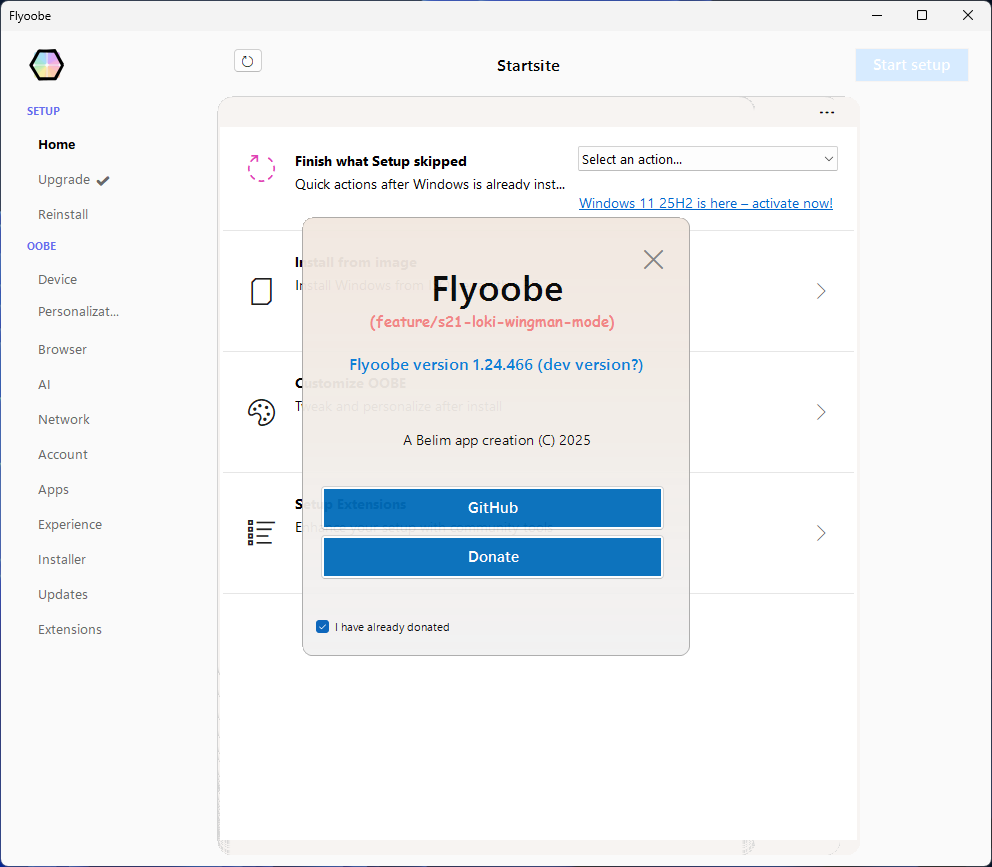Close the Flyoobe about dialog
The height and width of the screenshot is (867, 992).
[x=653, y=259]
